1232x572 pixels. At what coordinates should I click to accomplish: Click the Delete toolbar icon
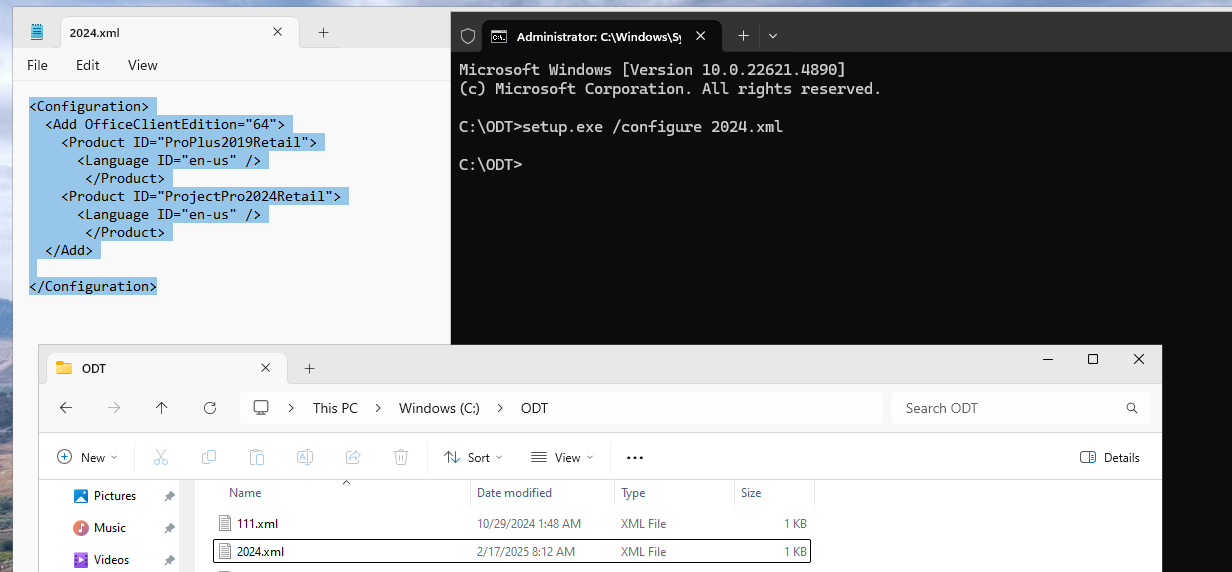pos(401,457)
